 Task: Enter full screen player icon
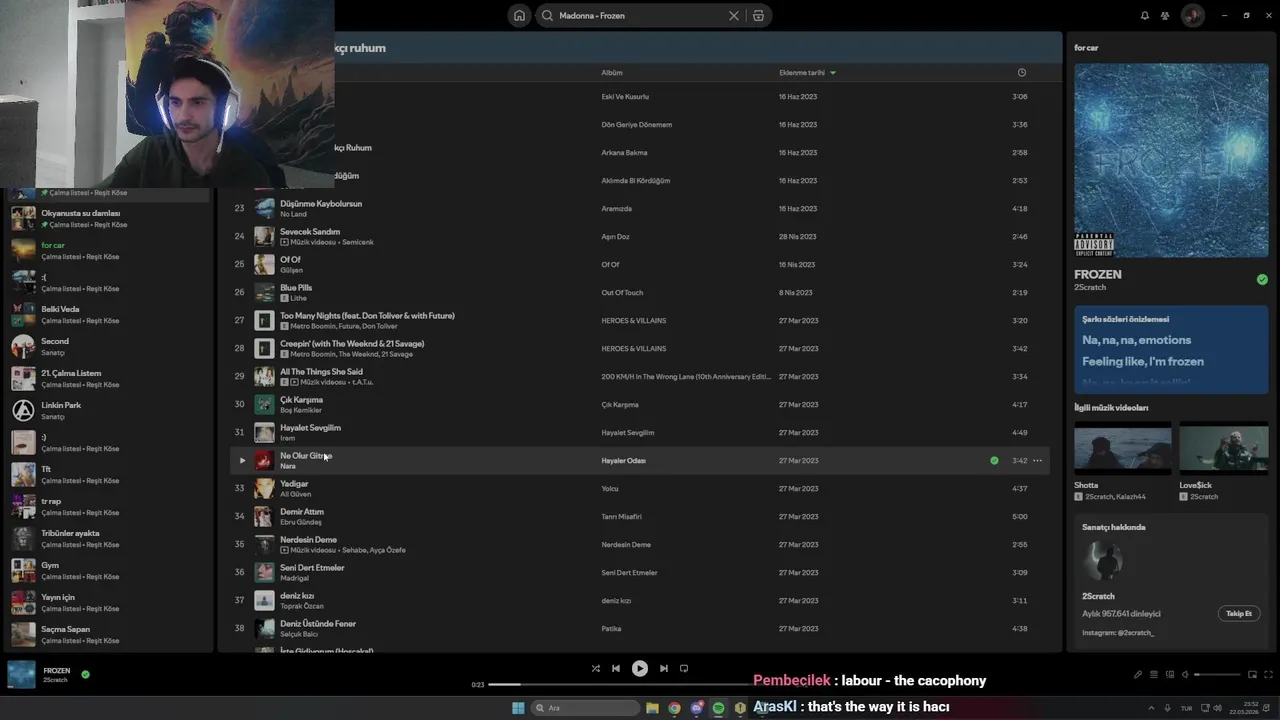pyautogui.click(x=1268, y=674)
